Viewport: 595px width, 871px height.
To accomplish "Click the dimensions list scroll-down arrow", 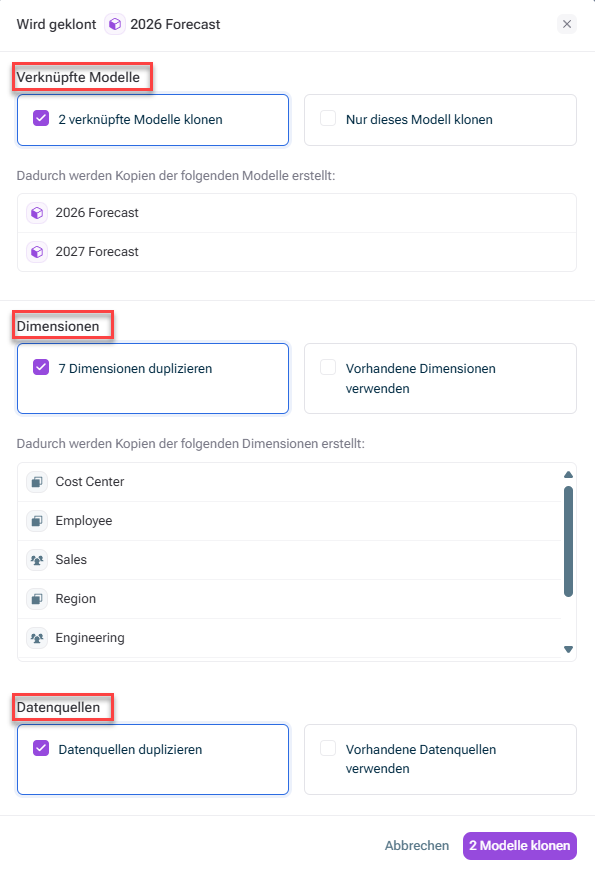I will click(x=568, y=649).
